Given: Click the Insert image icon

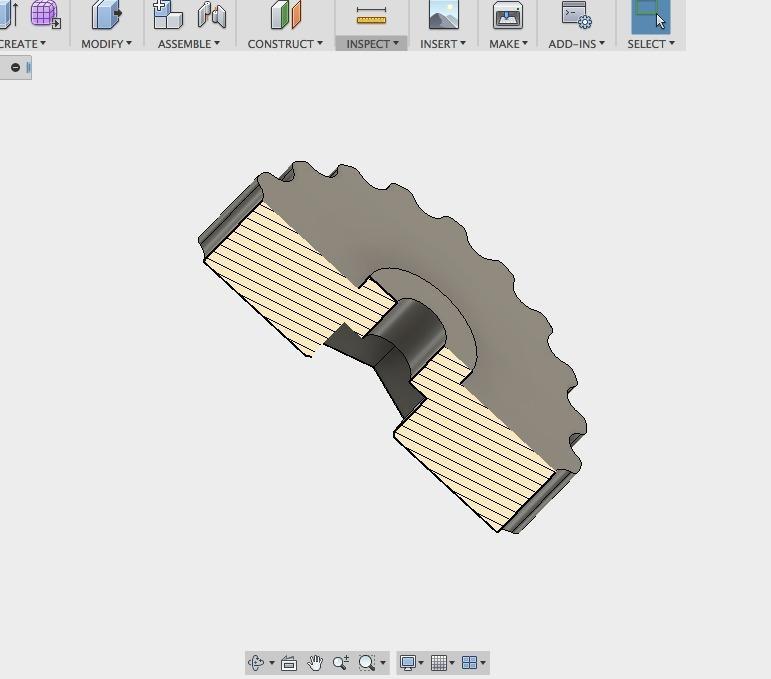Looking at the screenshot, I should pyautogui.click(x=444, y=14).
